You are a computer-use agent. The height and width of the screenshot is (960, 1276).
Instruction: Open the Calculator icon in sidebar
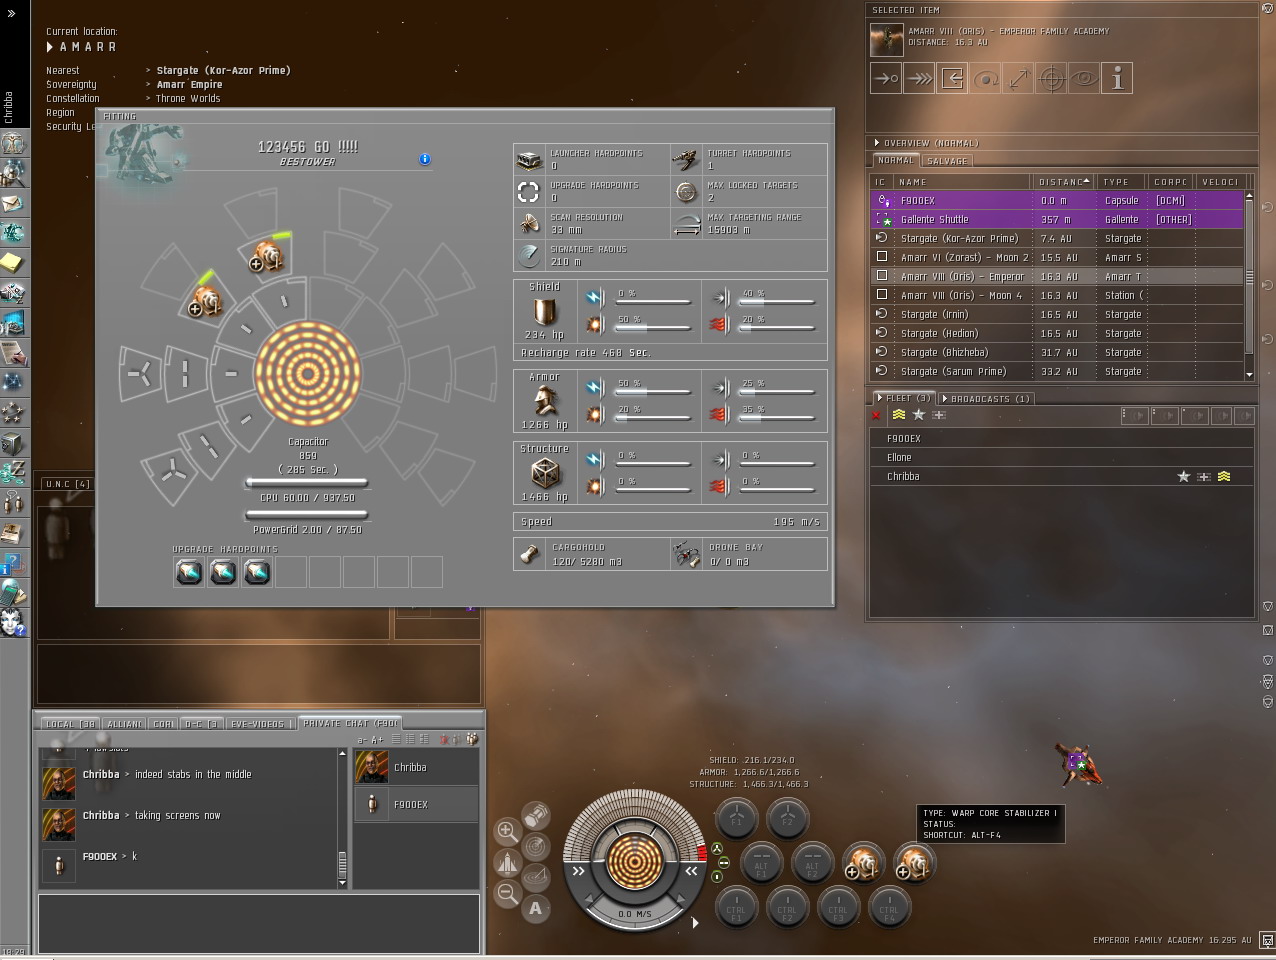[13, 592]
